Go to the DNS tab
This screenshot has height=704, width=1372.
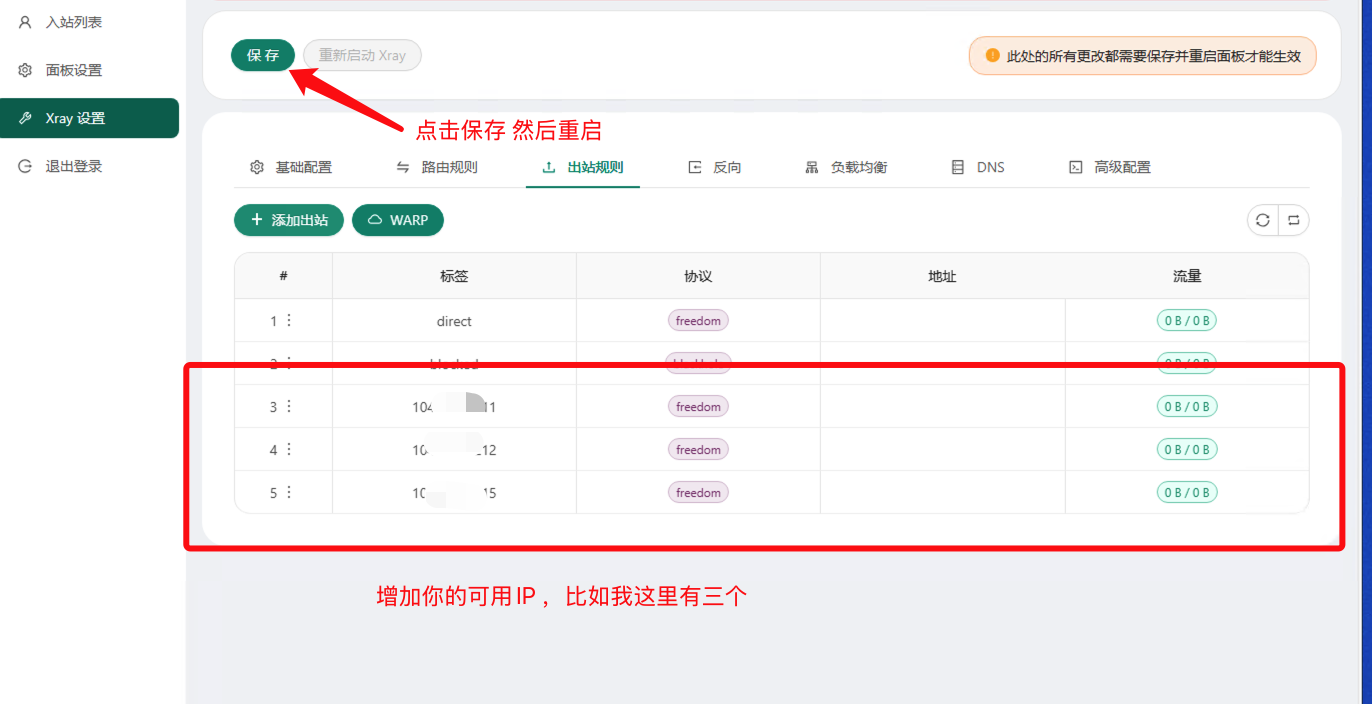pyautogui.click(x=978, y=167)
